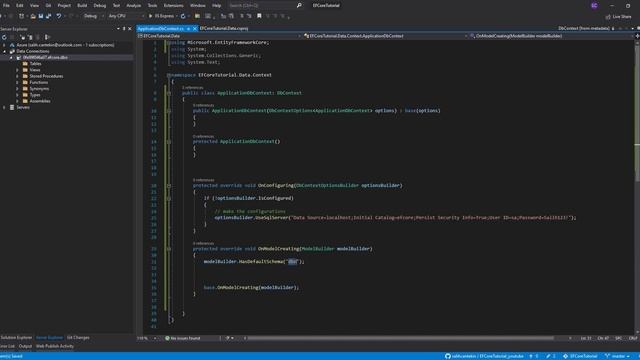Collapse the OnConfiguring method outline
Viewport: 640px width, 360px height.
tap(169, 186)
